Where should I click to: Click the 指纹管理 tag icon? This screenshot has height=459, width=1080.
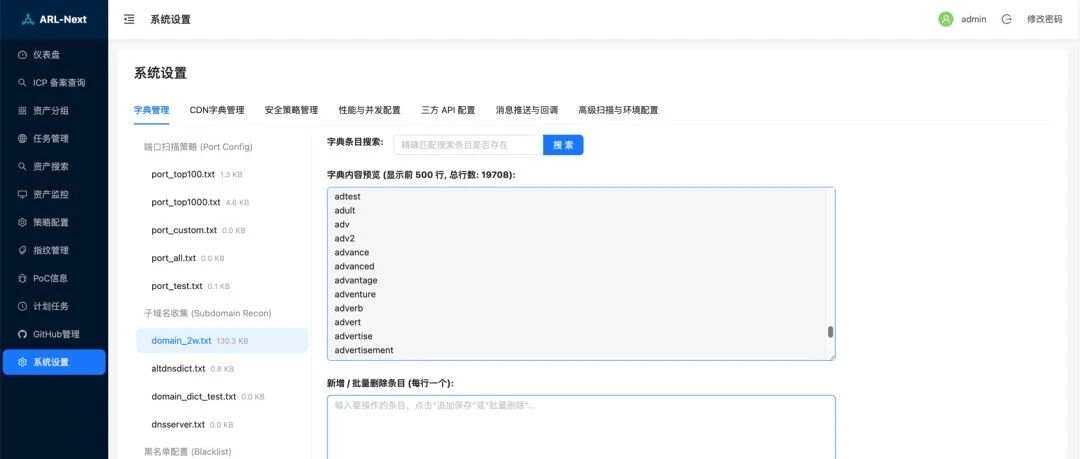(22, 250)
